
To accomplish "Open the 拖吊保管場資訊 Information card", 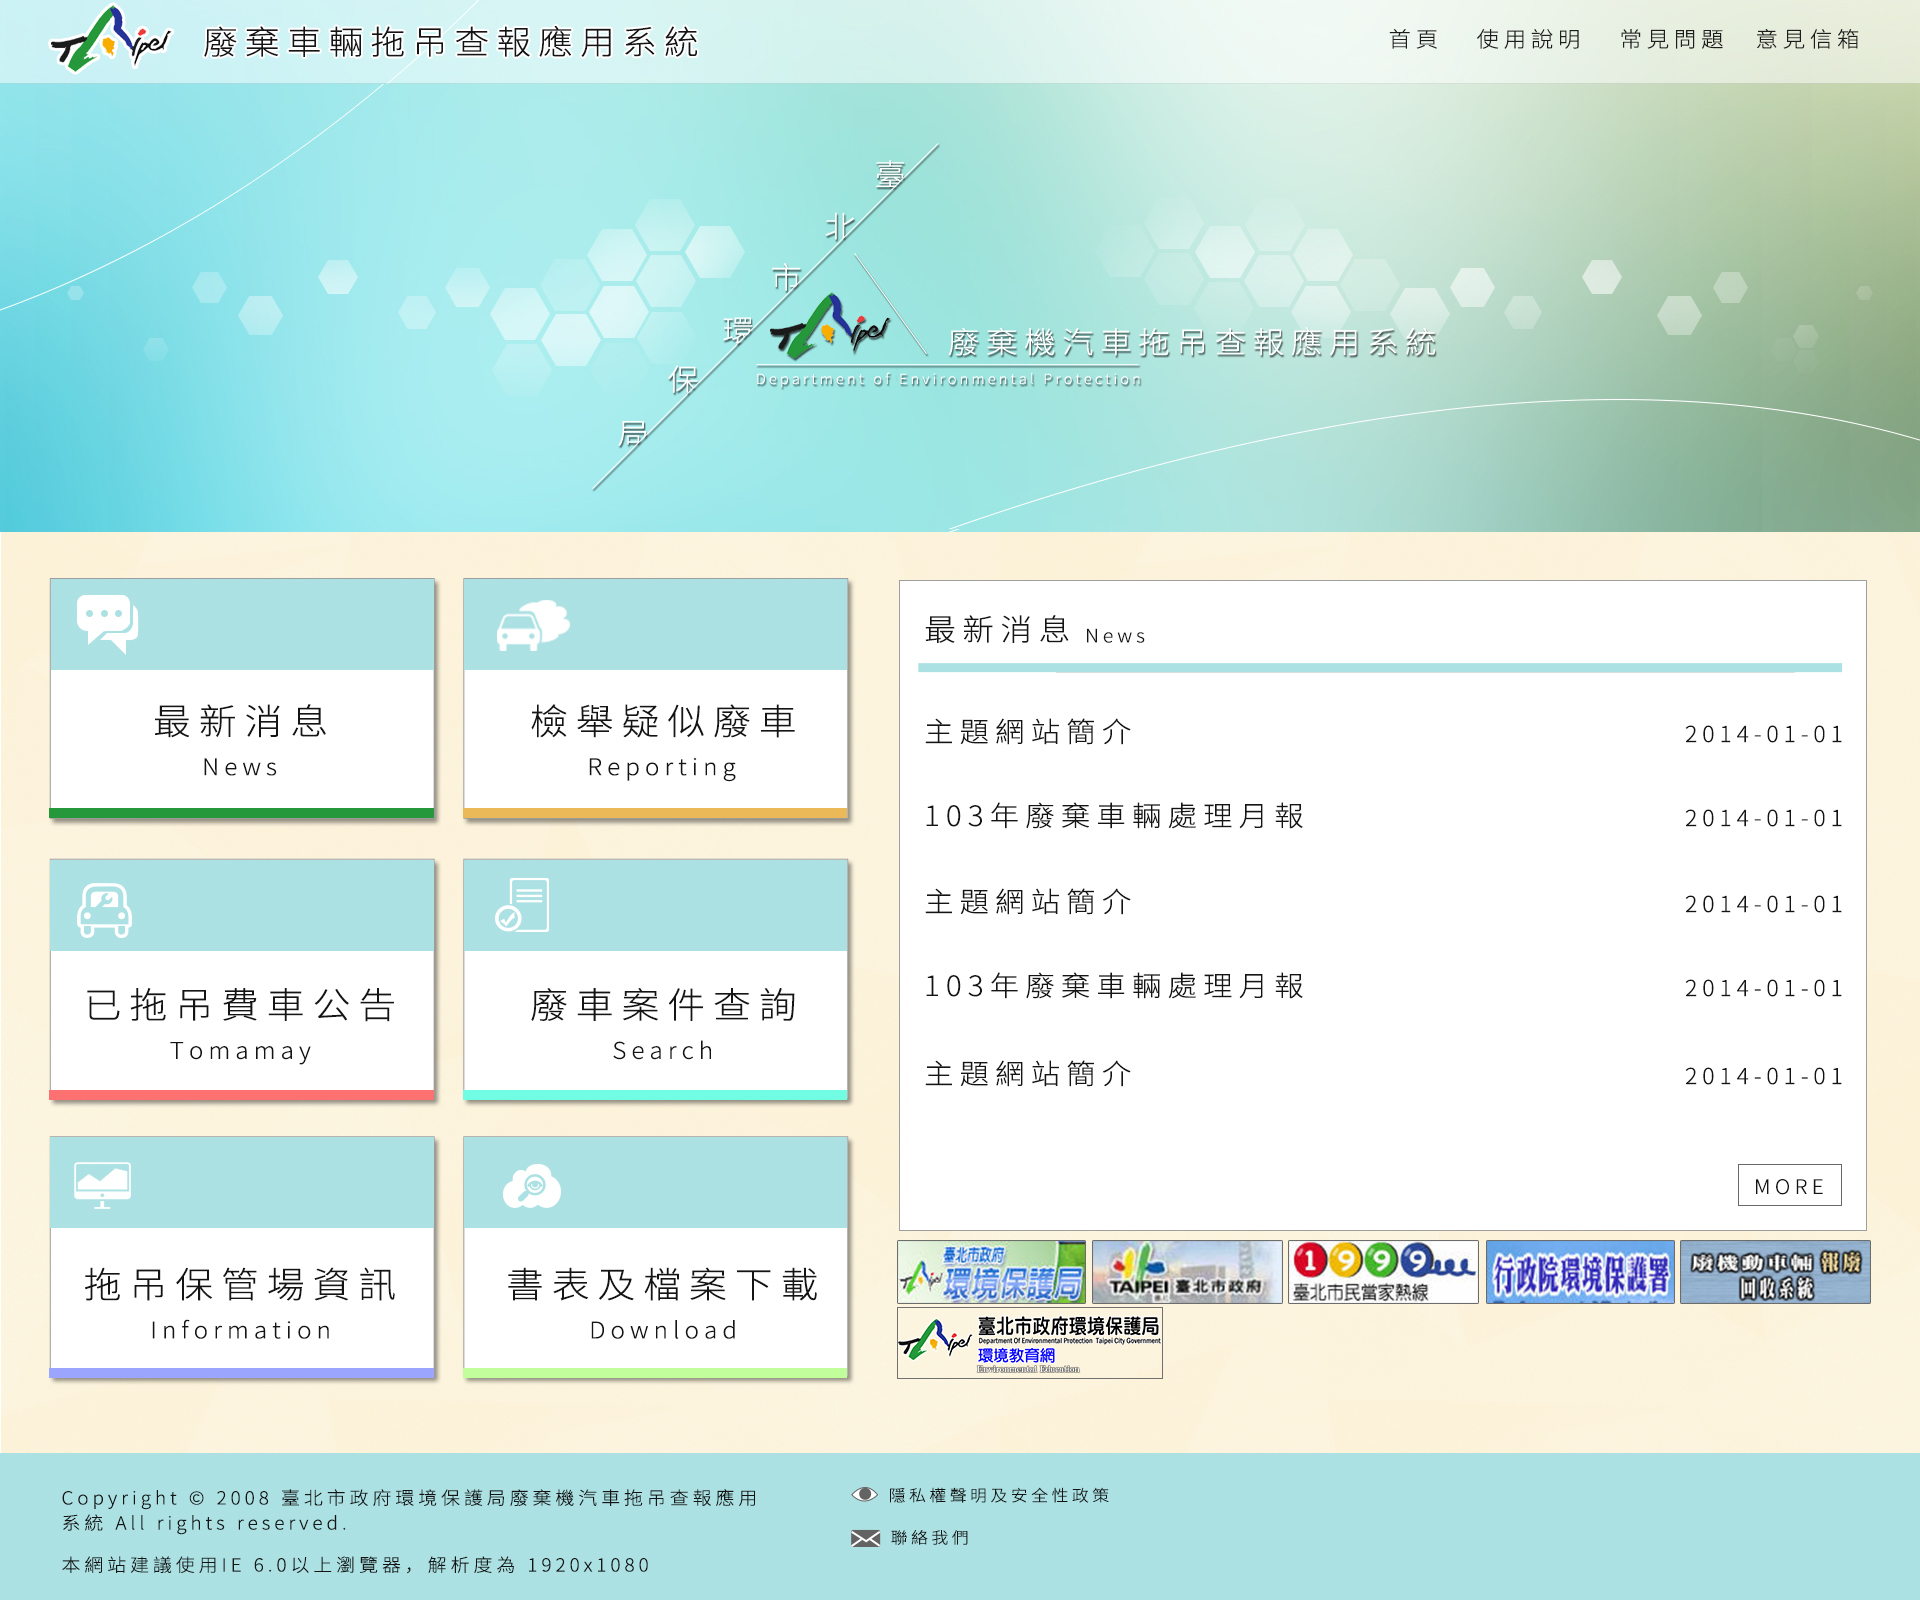I will coord(242,1258).
